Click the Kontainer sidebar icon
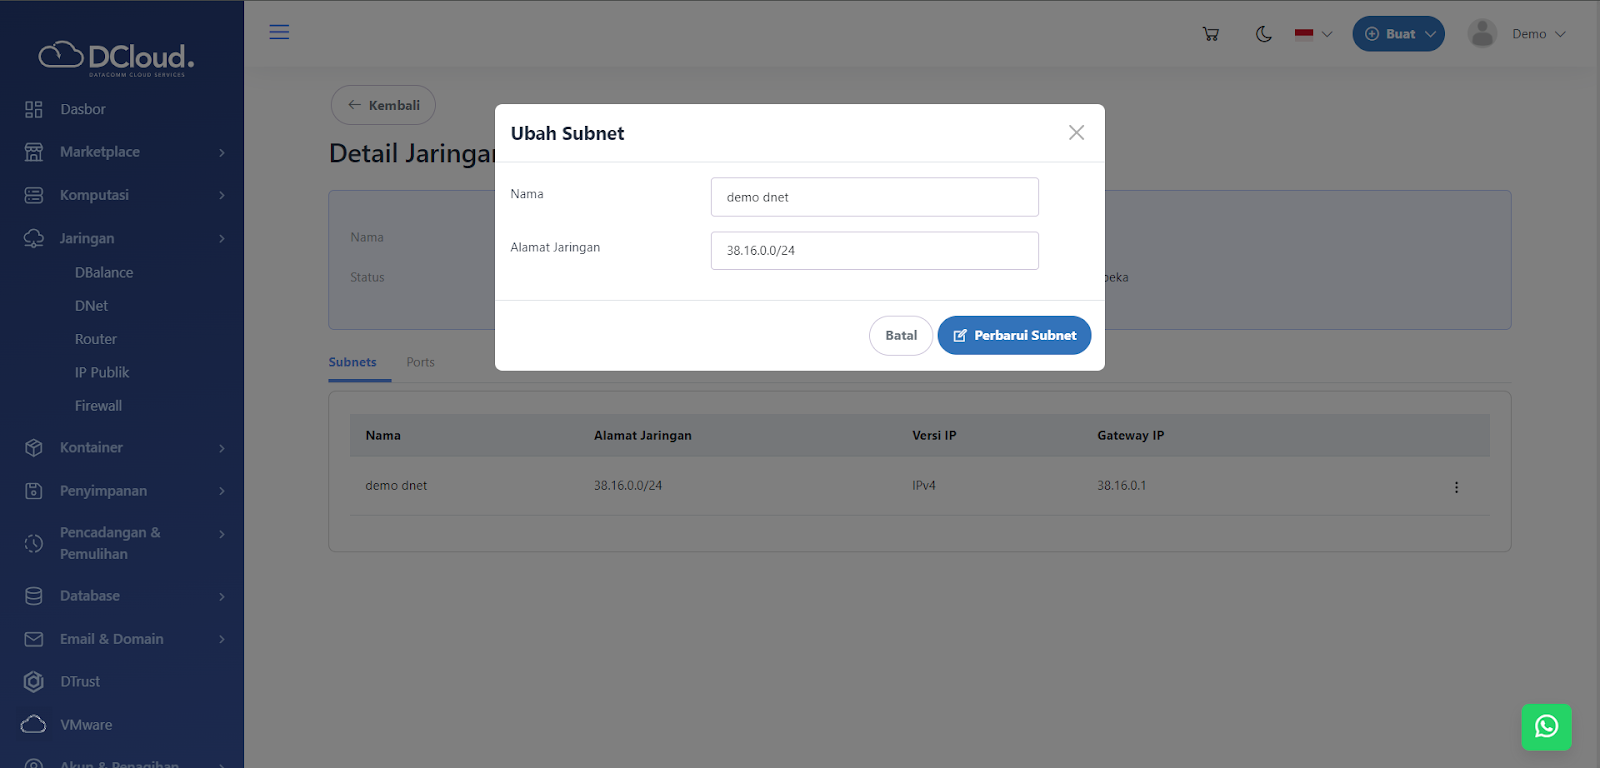The image size is (1600, 768). click(x=33, y=447)
